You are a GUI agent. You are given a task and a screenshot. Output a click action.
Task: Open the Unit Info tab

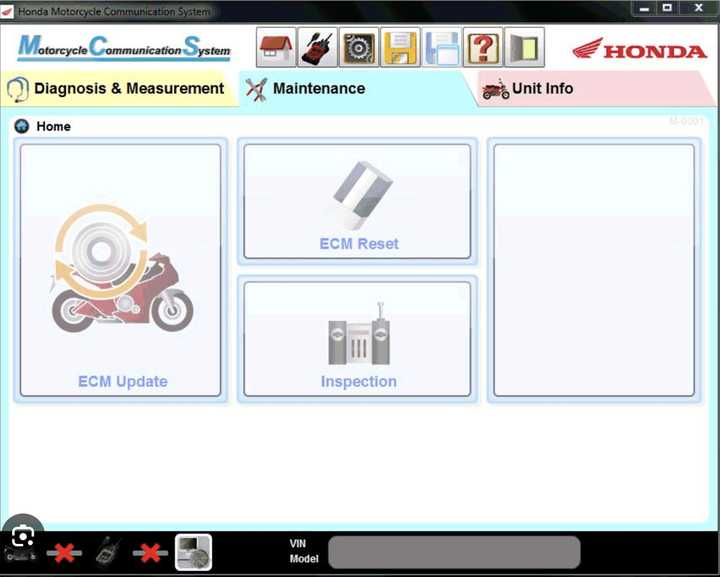(x=595, y=89)
